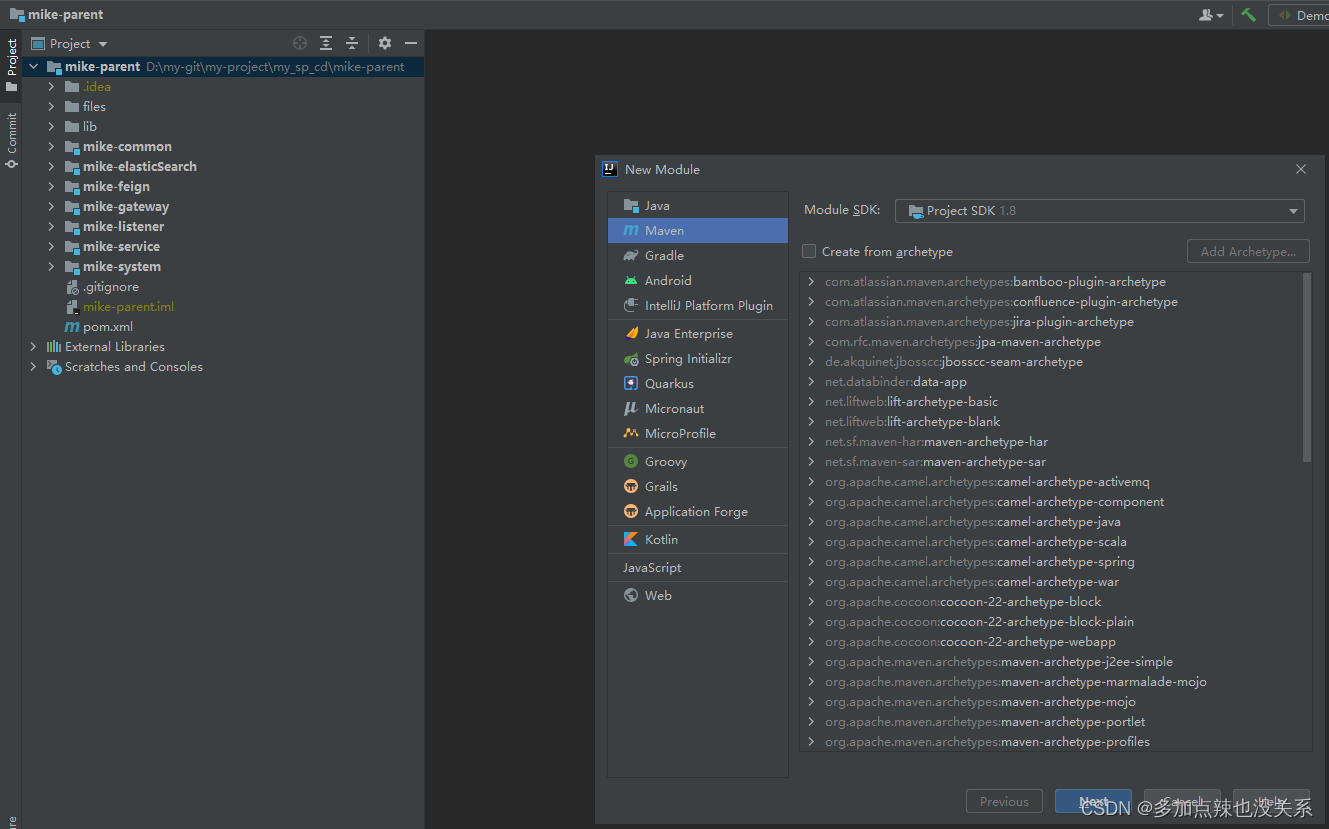The height and width of the screenshot is (829, 1329).
Task: Expand the jpa-maven-archetype entry
Action: tap(811, 341)
